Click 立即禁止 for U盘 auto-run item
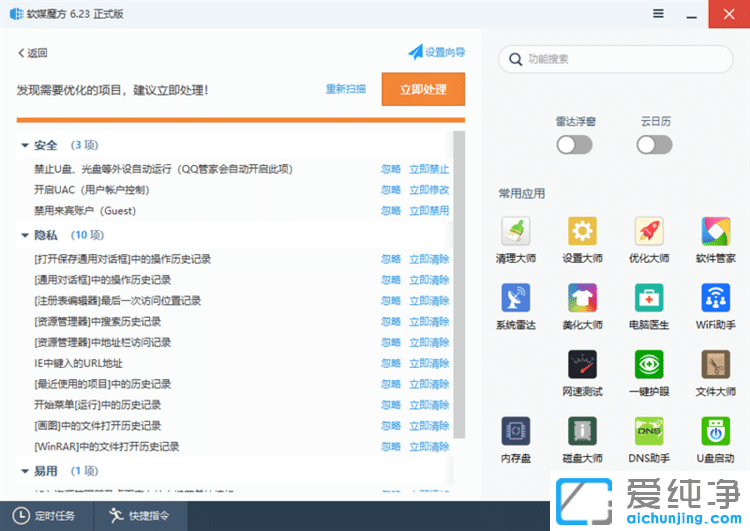 (429, 169)
